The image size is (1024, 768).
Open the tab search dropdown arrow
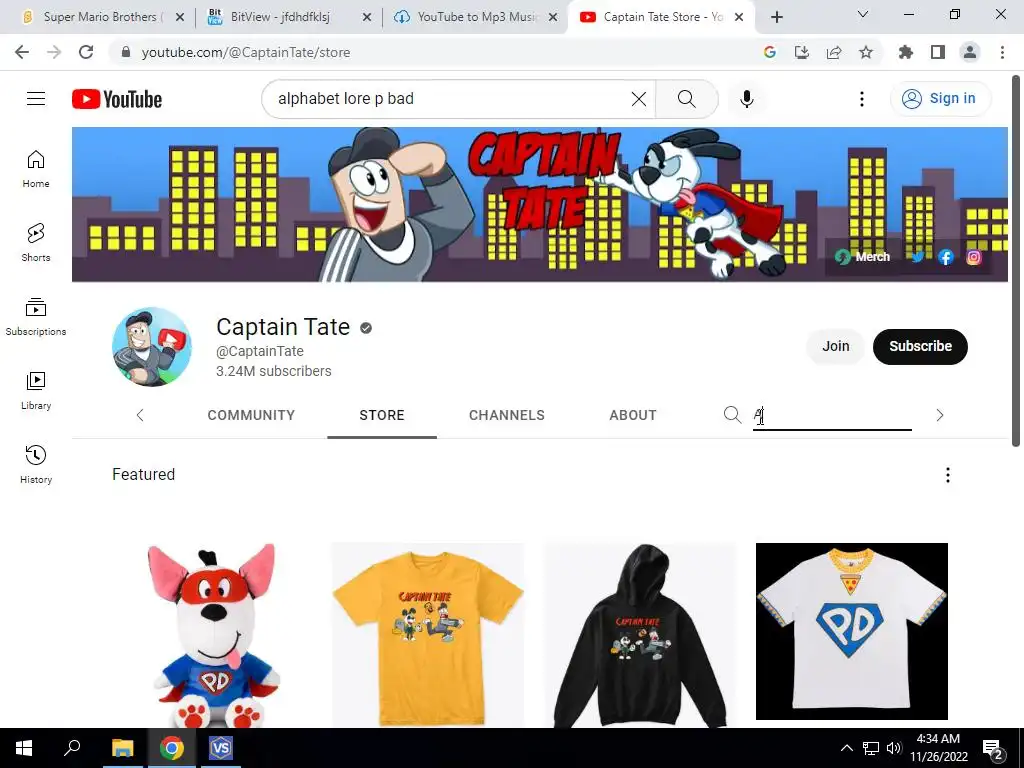pyautogui.click(x=863, y=14)
